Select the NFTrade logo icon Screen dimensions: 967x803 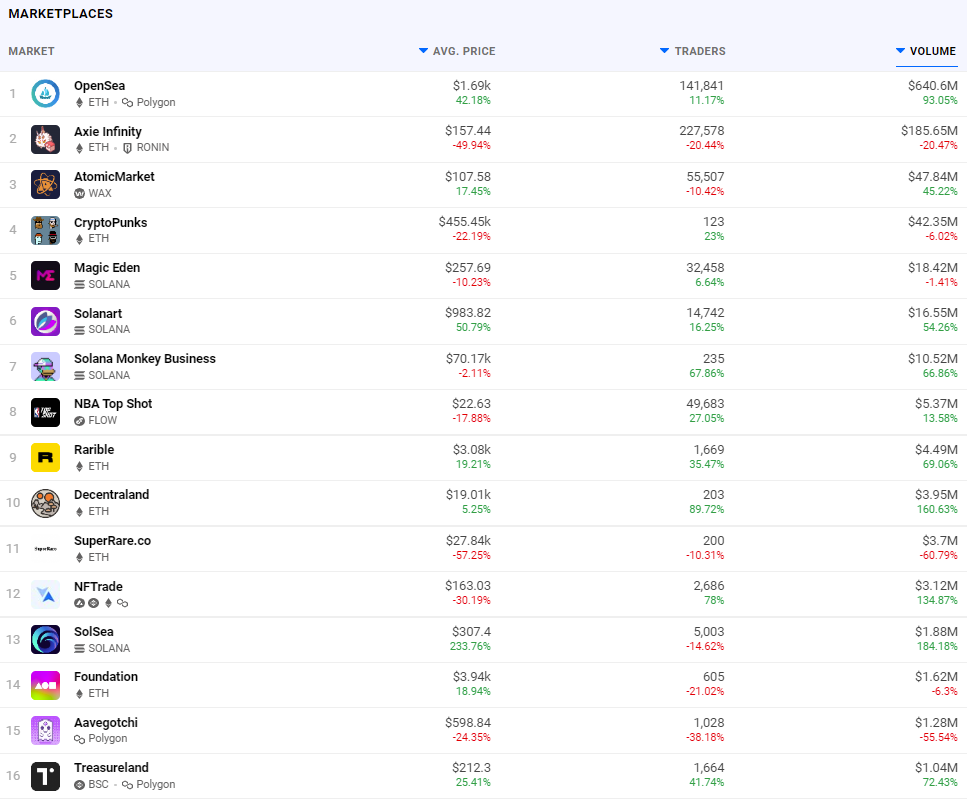point(46,594)
